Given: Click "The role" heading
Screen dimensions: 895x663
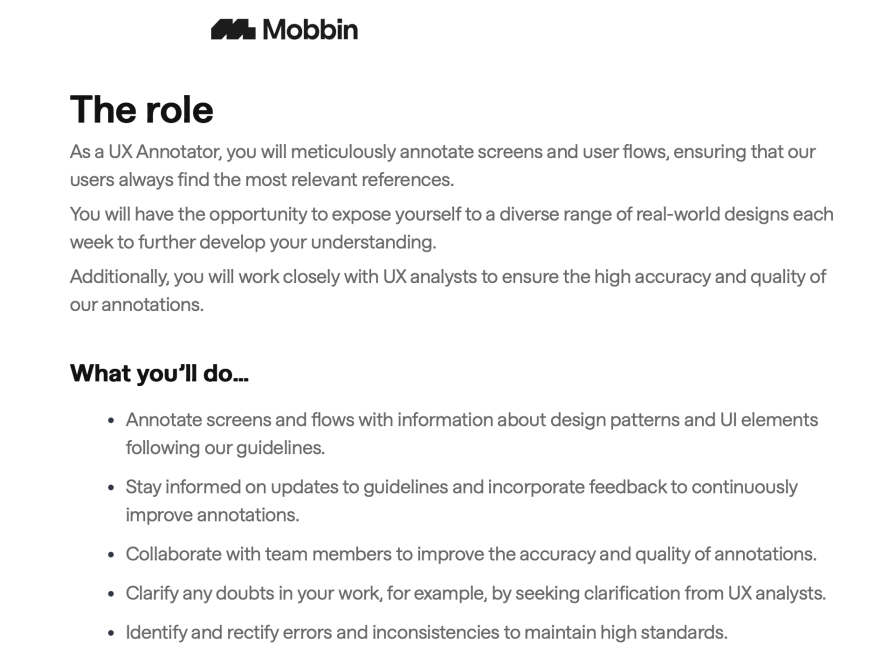Looking at the screenshot, I should (x=142, y=109).
